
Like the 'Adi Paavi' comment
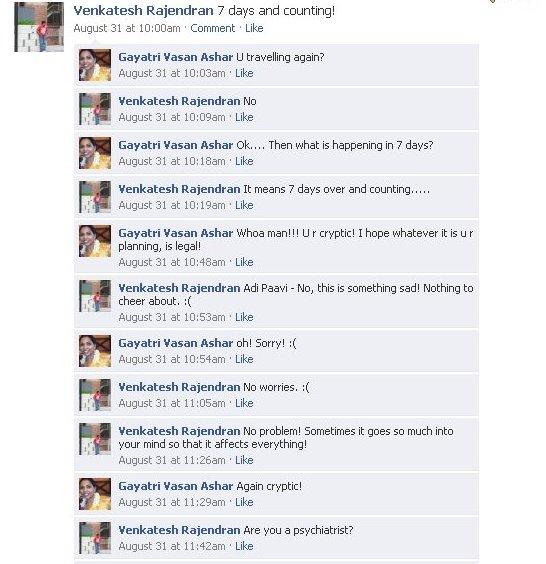pyautogui.click(x=244, y=317)
